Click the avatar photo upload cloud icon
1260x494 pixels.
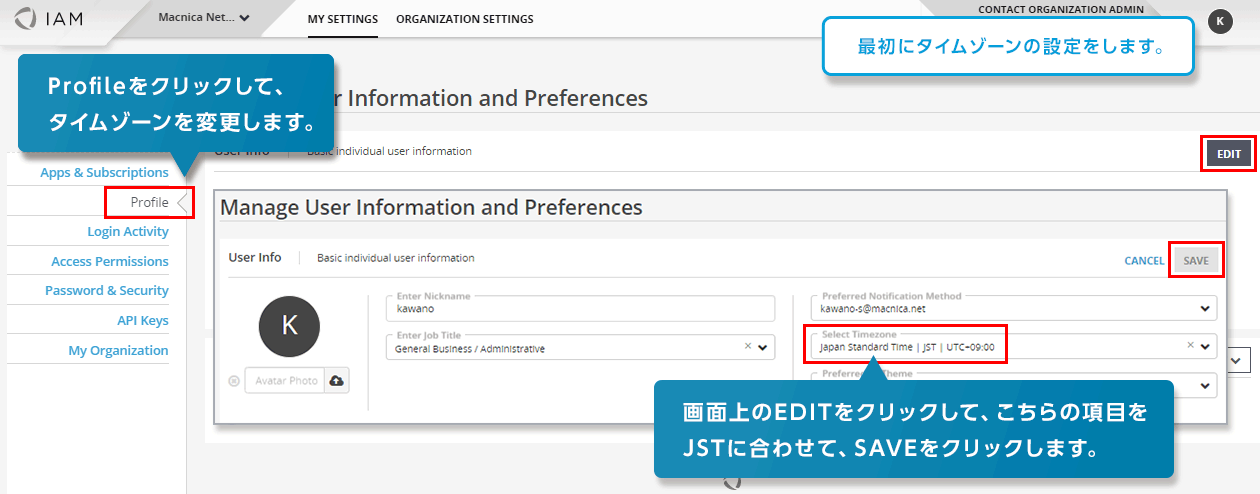(336, 381)
